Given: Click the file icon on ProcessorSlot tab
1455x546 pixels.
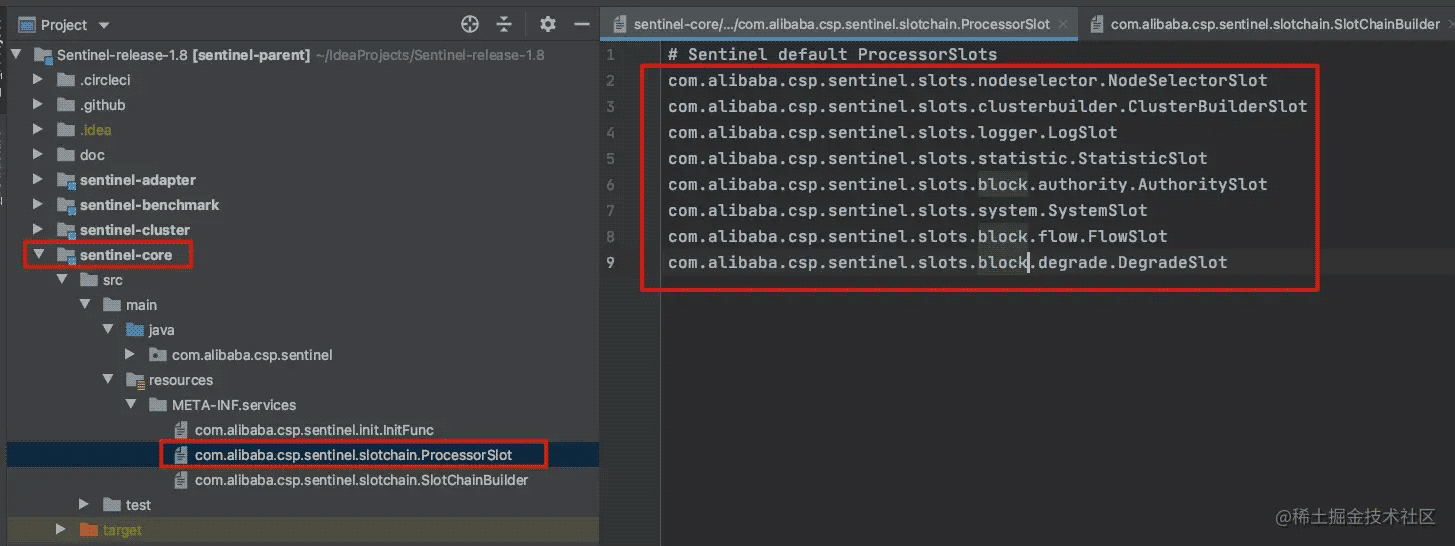Looking at the screenshot, I should (620, 24).
